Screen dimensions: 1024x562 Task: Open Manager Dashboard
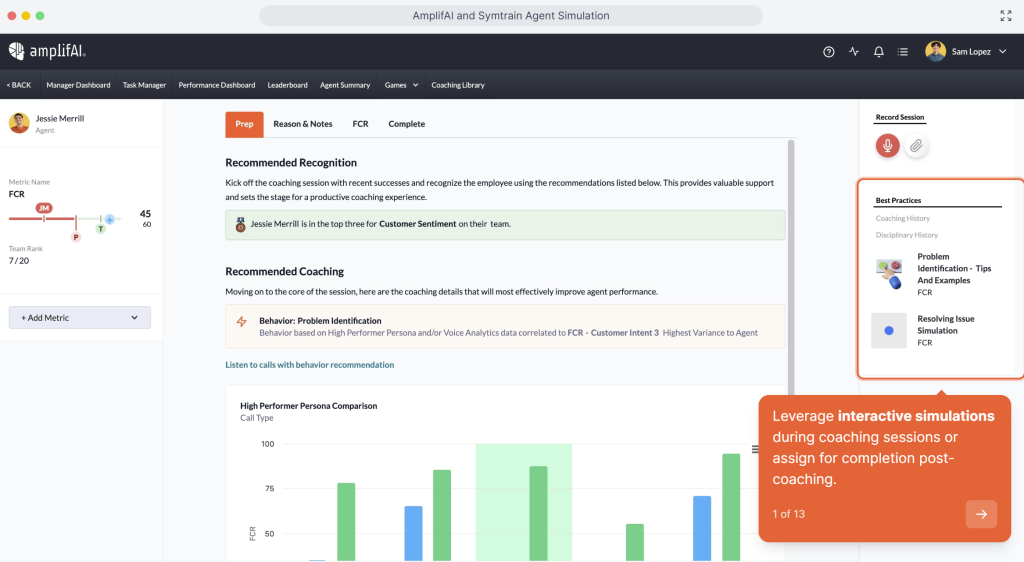[x=78, y=85]
